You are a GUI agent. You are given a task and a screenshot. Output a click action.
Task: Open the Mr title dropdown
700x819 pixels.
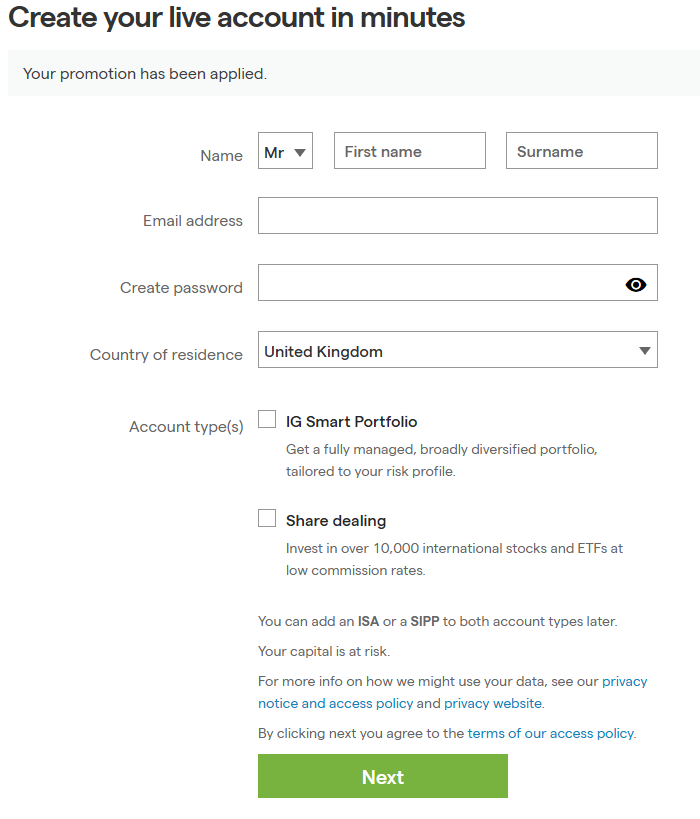coord(285,152)
